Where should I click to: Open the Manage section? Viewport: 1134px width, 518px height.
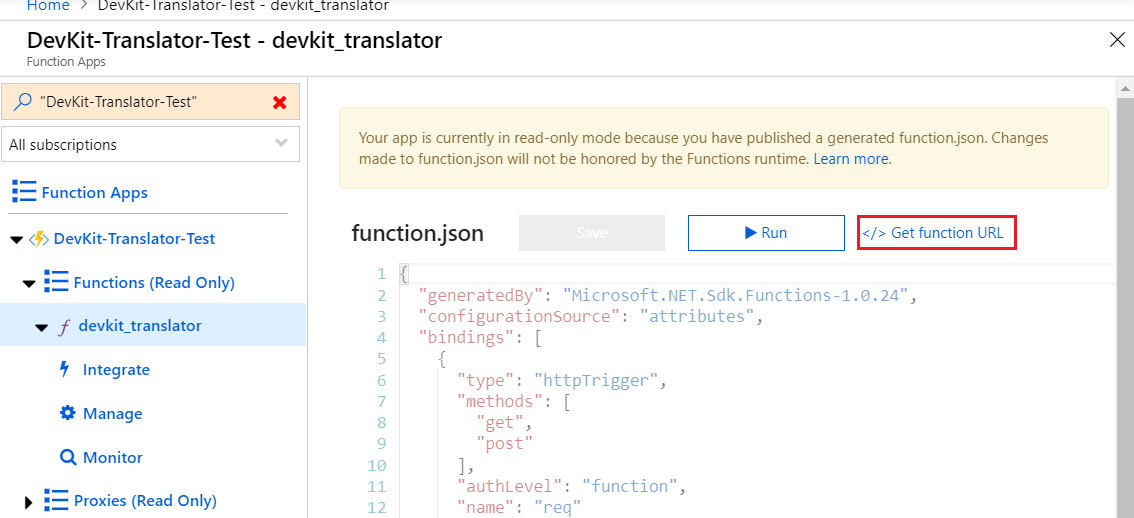click(113, 414)
